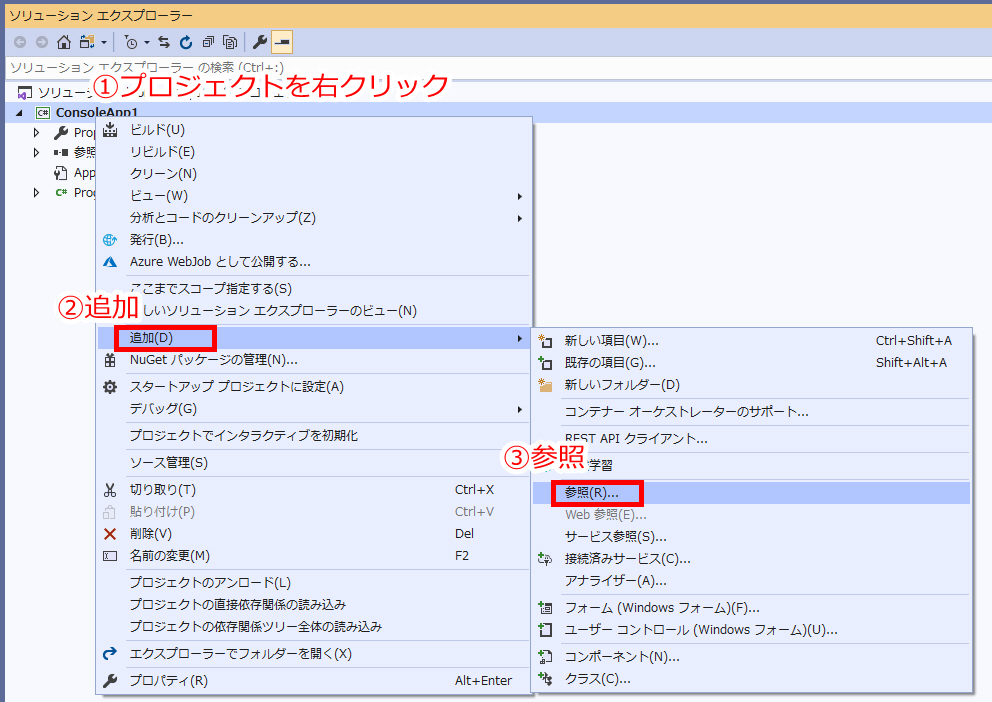992x702 pixels.
Task: Click the class icon beside クラス(C)...
Action: [x=545, y=679]
